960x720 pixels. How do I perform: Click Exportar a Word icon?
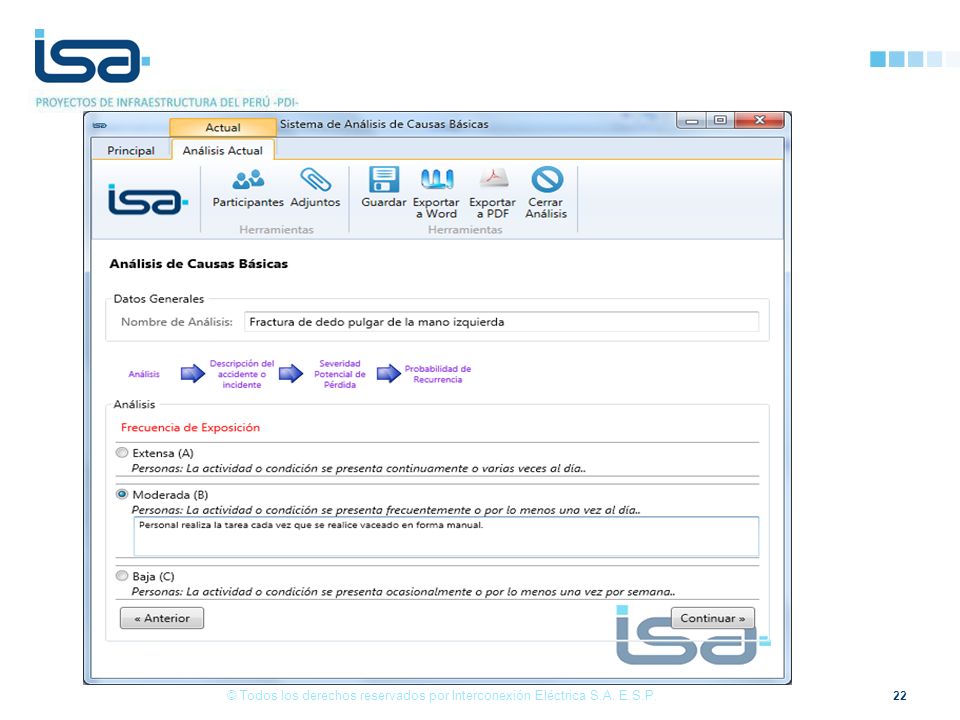(437, 179)
